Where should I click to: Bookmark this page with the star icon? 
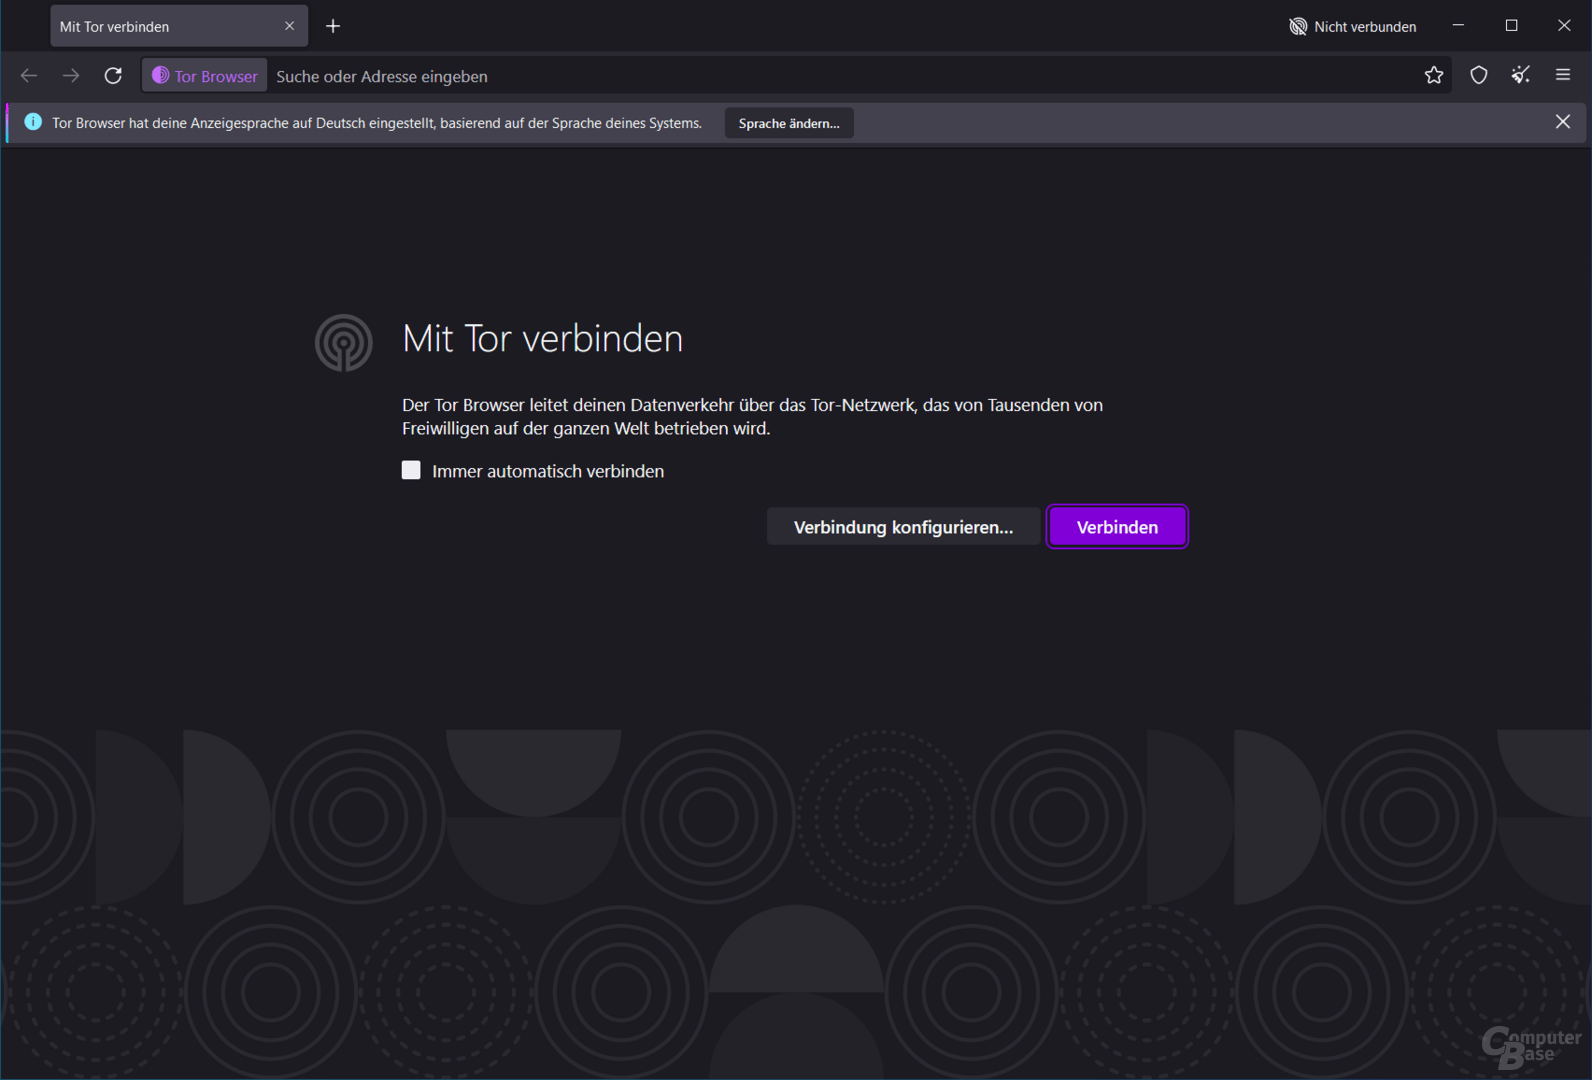[1434, 76]
